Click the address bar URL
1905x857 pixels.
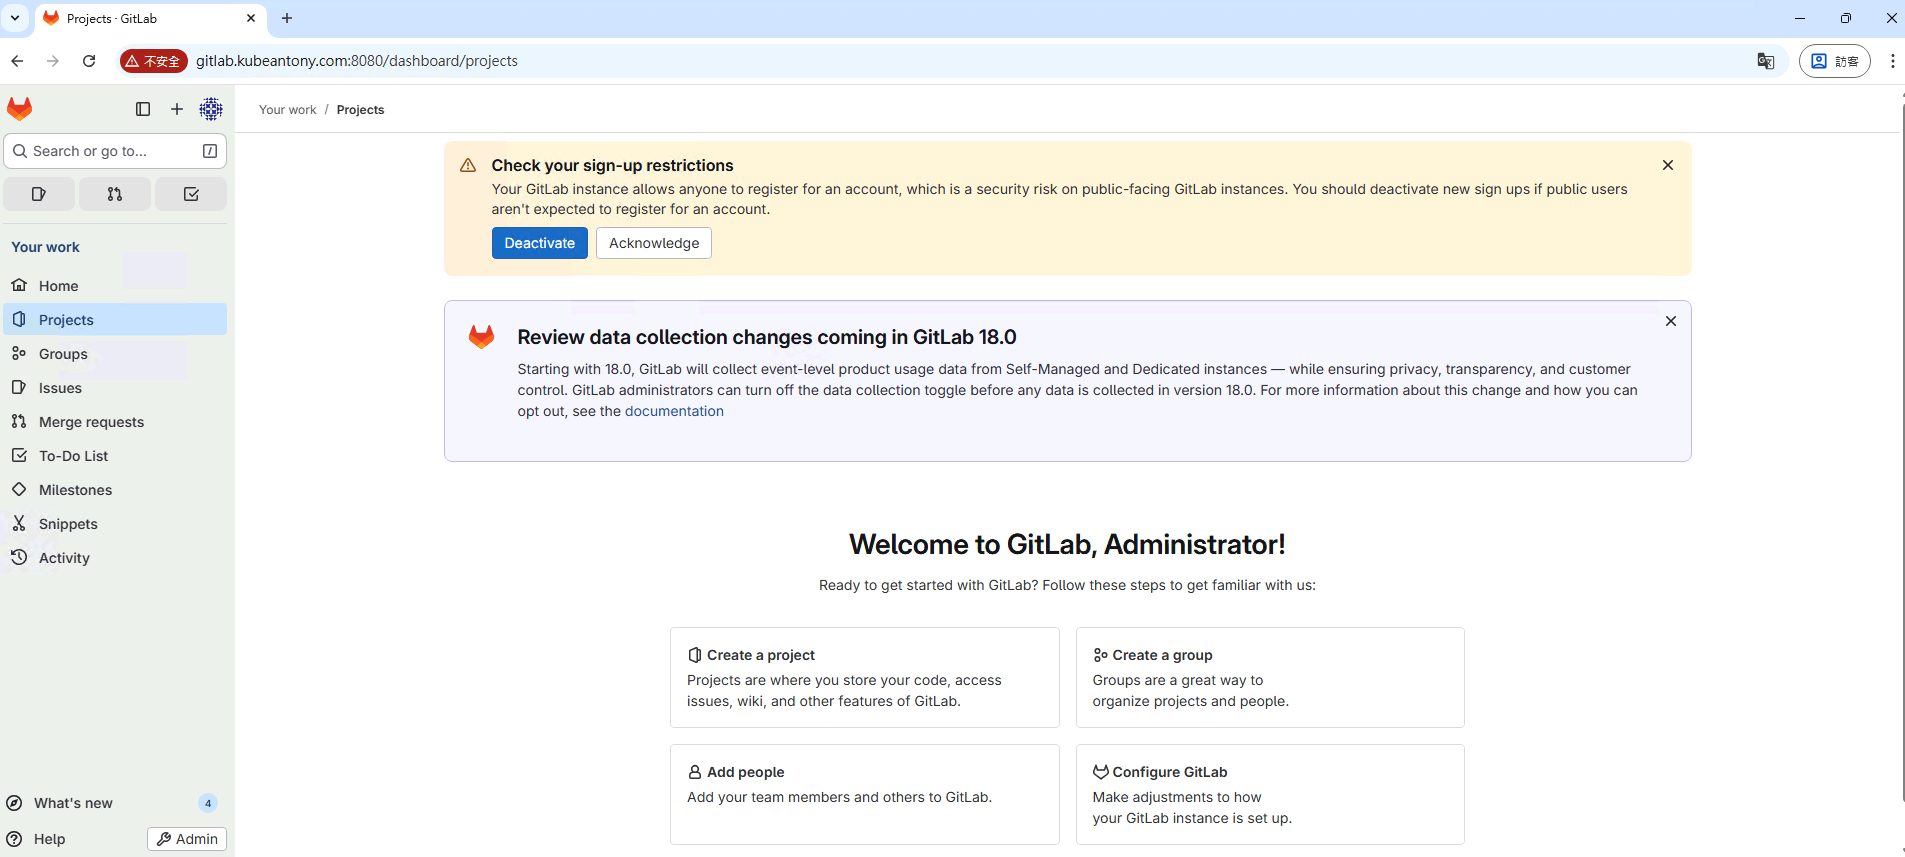[x=357, y=61]
